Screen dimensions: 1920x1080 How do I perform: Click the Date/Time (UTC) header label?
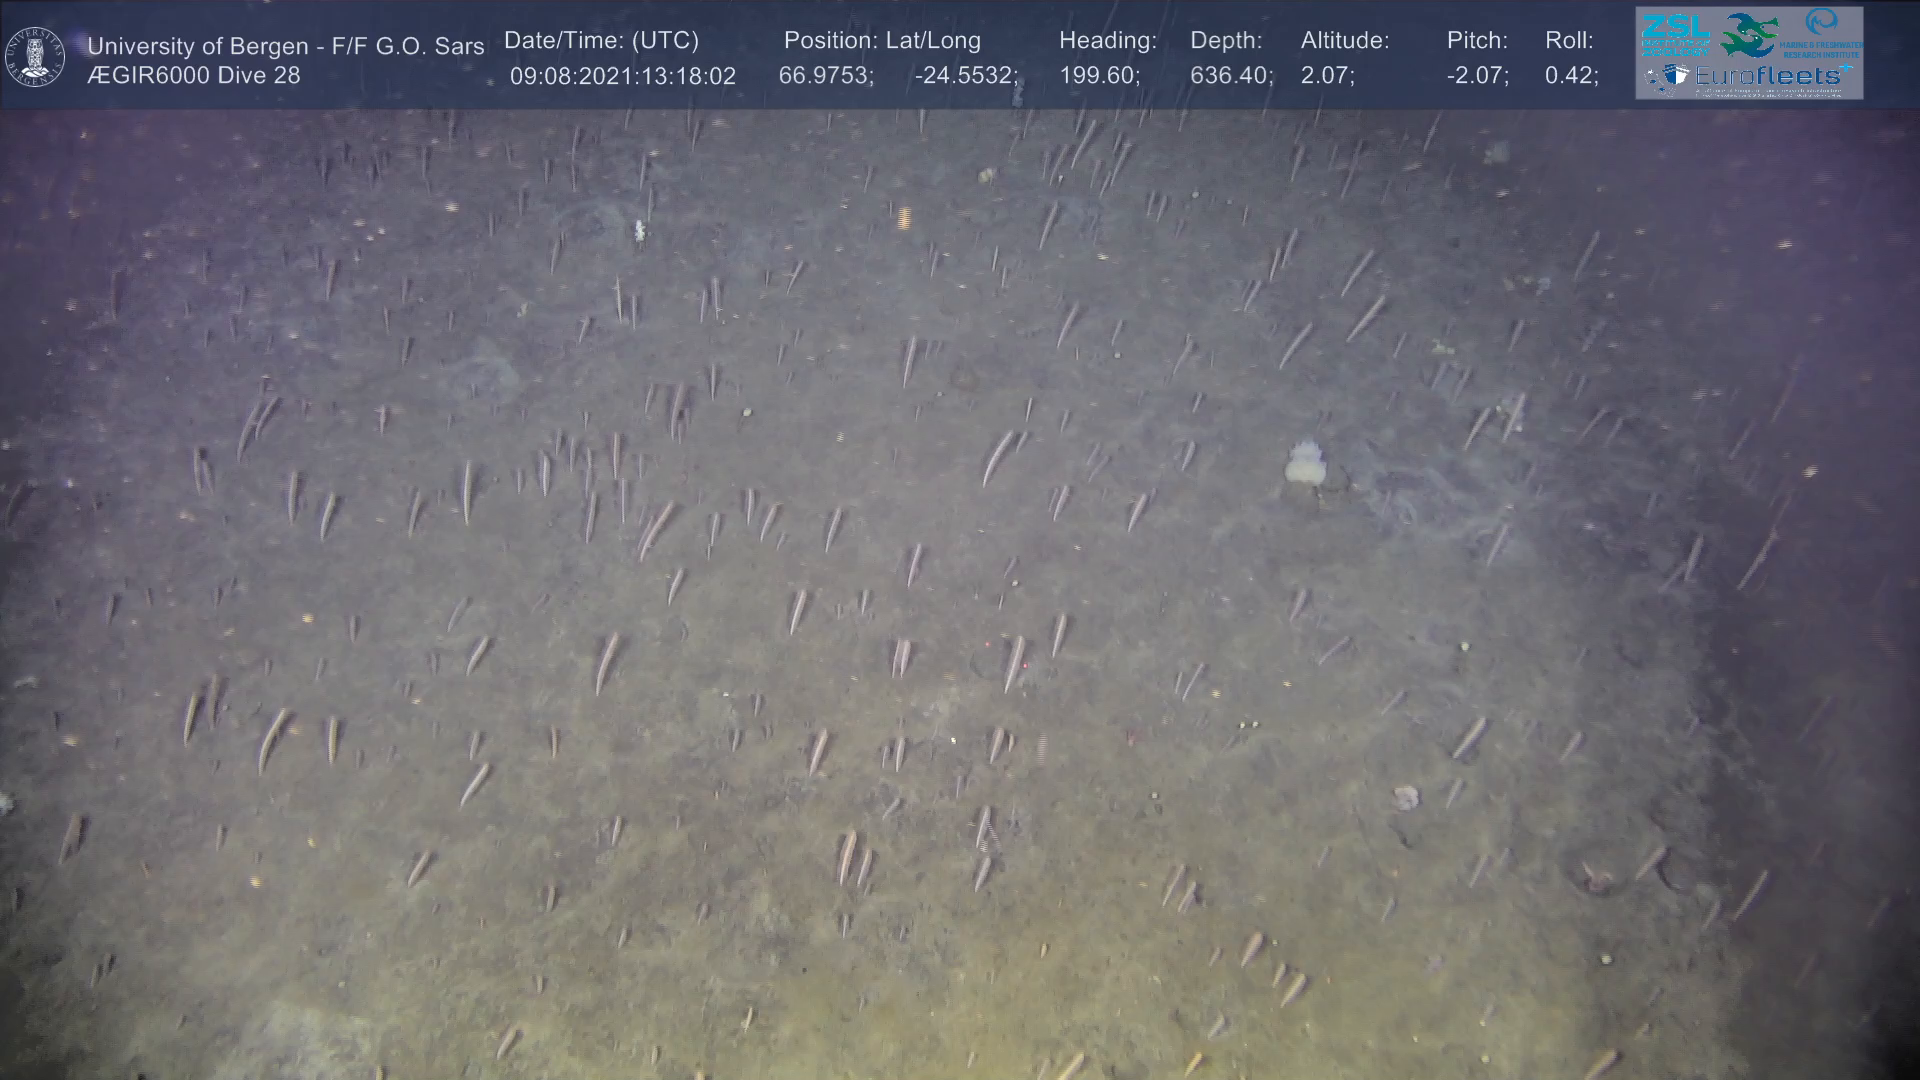(x=601, y=40)
